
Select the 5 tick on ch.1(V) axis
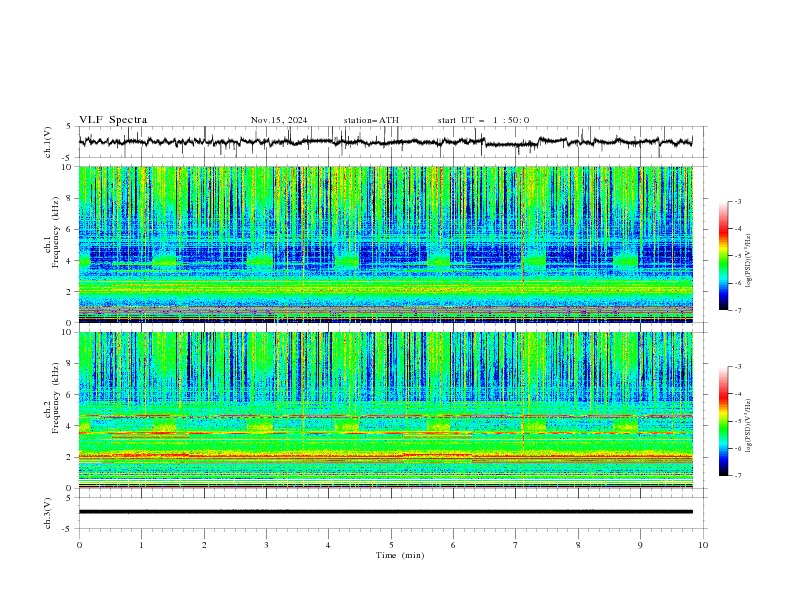[69, 126]
